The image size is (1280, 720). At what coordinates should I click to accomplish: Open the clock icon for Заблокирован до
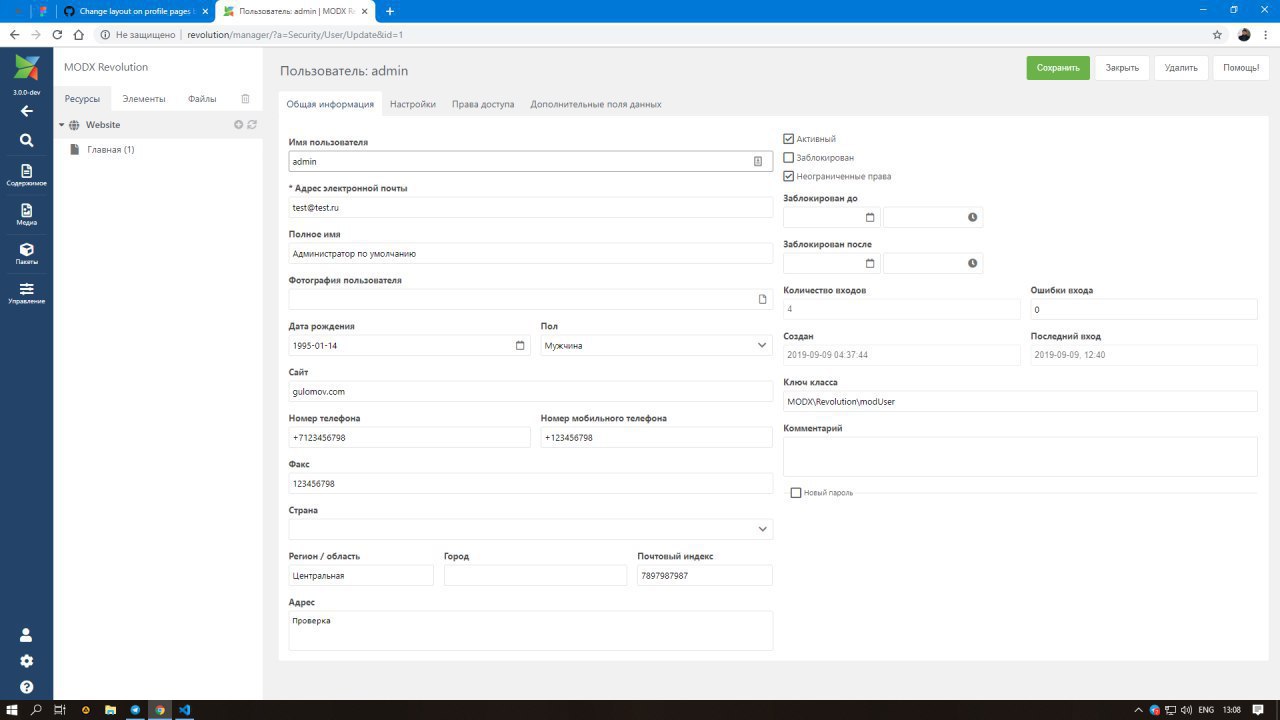coord(972,218)
